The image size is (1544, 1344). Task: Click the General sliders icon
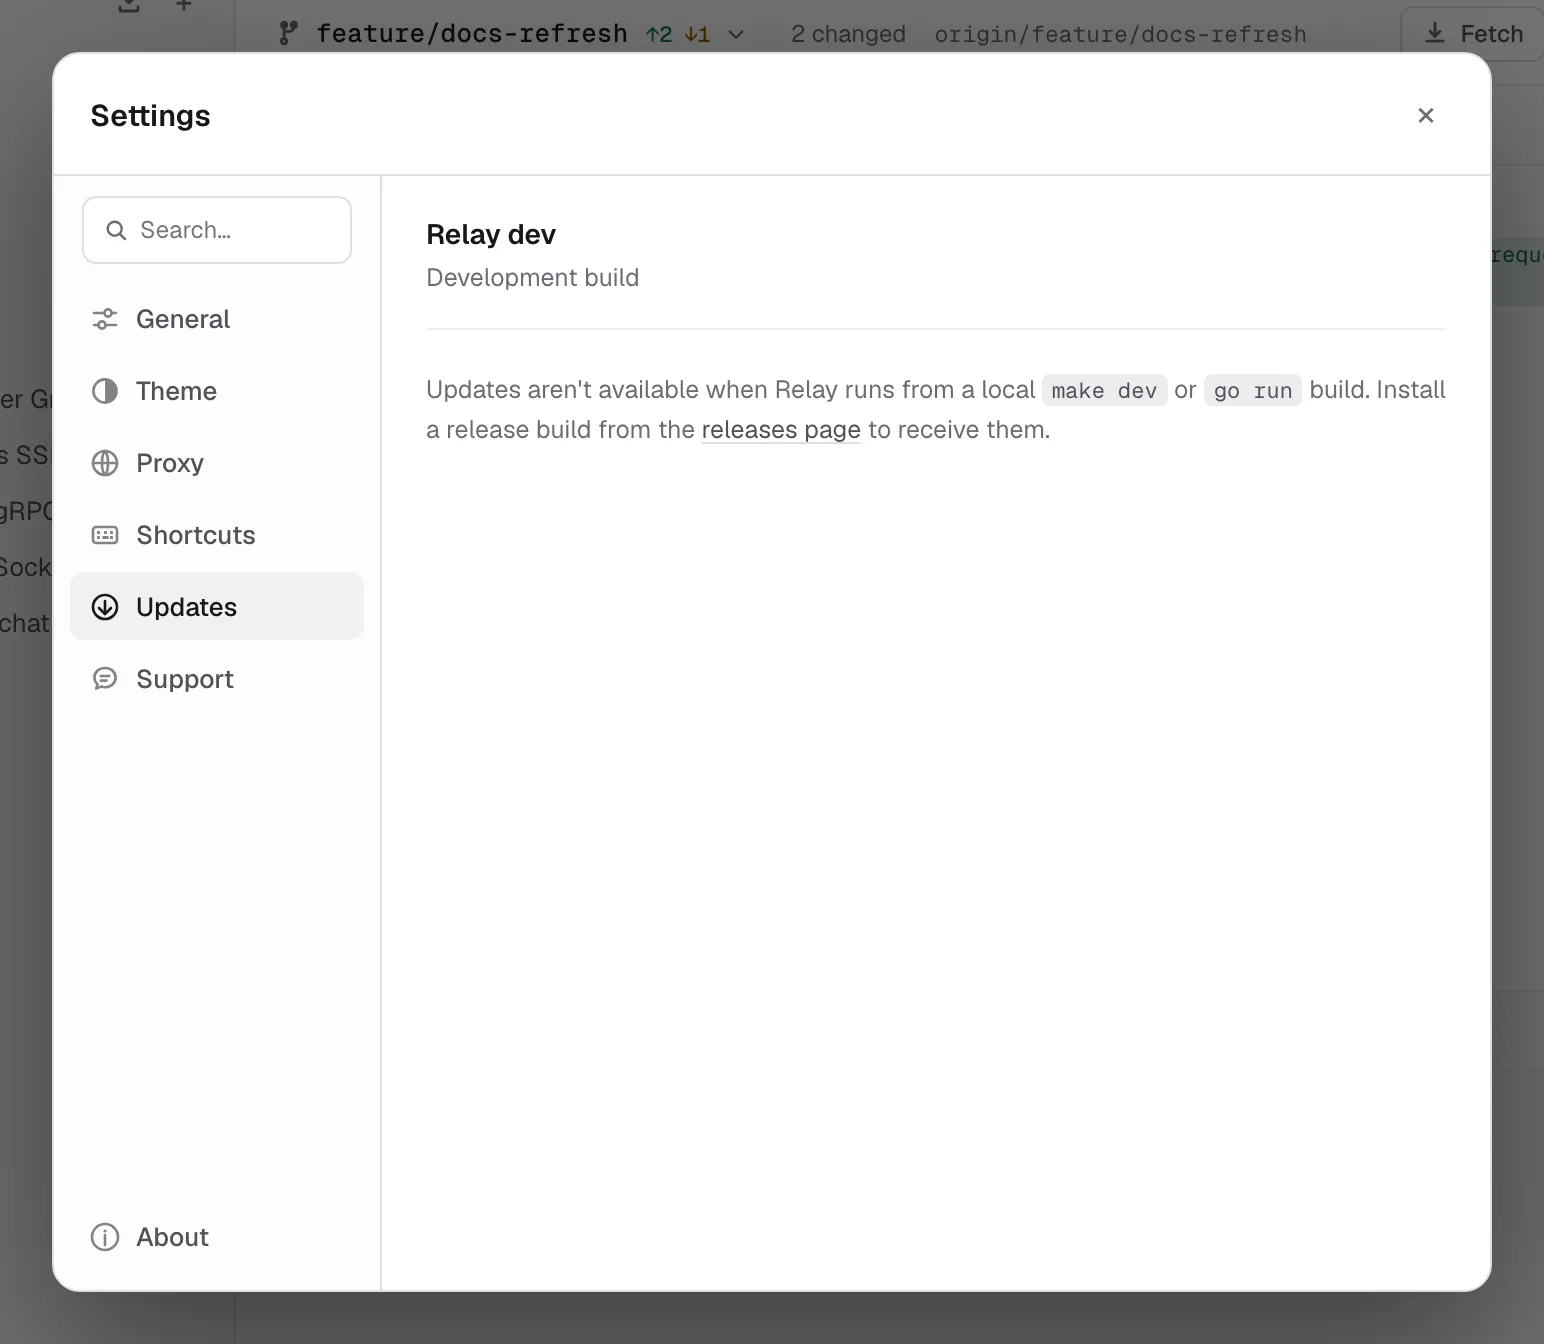(x=105, y=319)
